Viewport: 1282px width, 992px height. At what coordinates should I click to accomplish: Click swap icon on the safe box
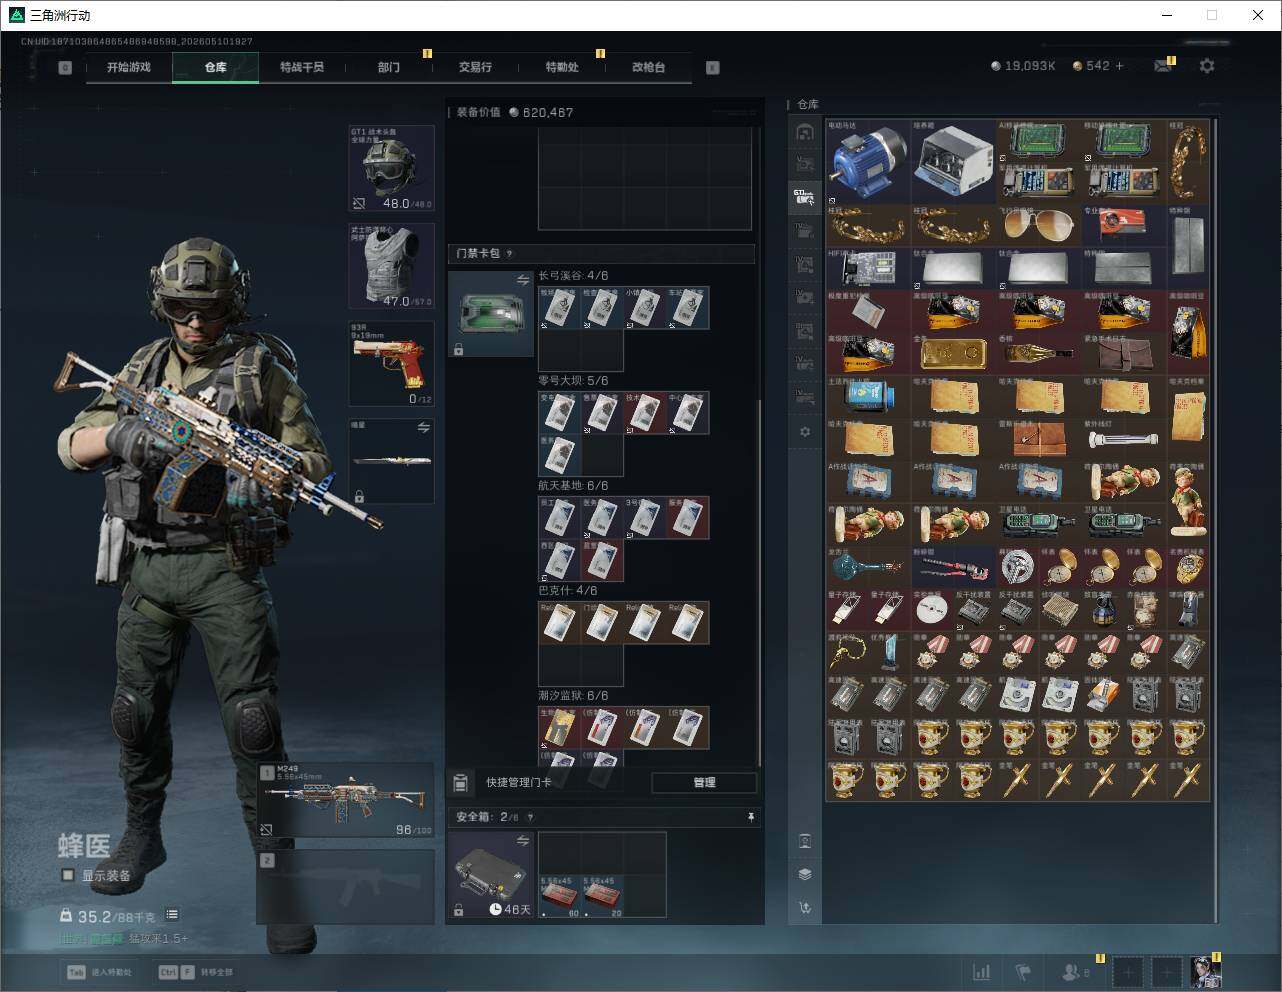[522, 842]
